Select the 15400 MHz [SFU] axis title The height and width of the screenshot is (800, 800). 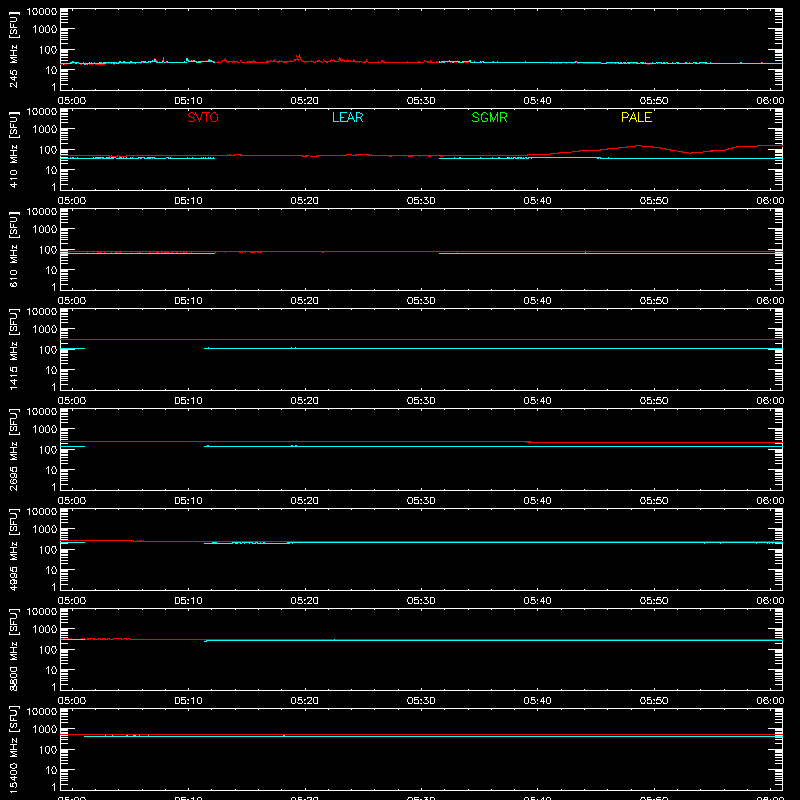(13, 749)
